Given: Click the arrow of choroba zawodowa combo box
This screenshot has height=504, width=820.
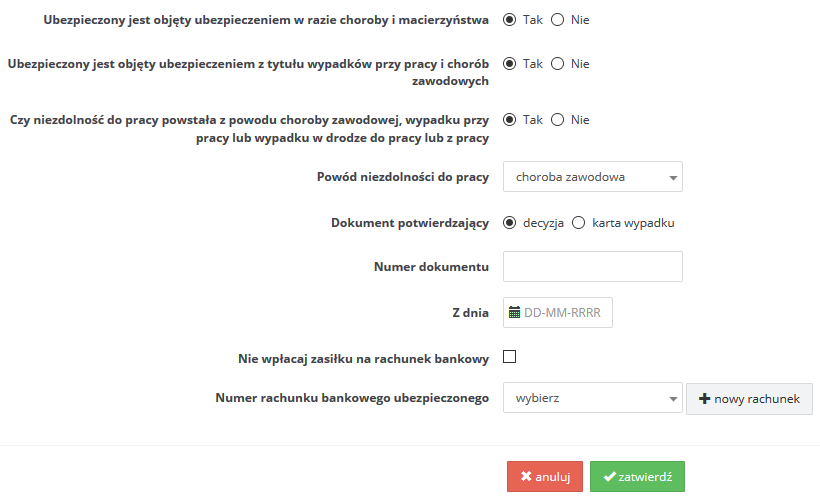Looking at the screenshot, I should click(673, 178).
